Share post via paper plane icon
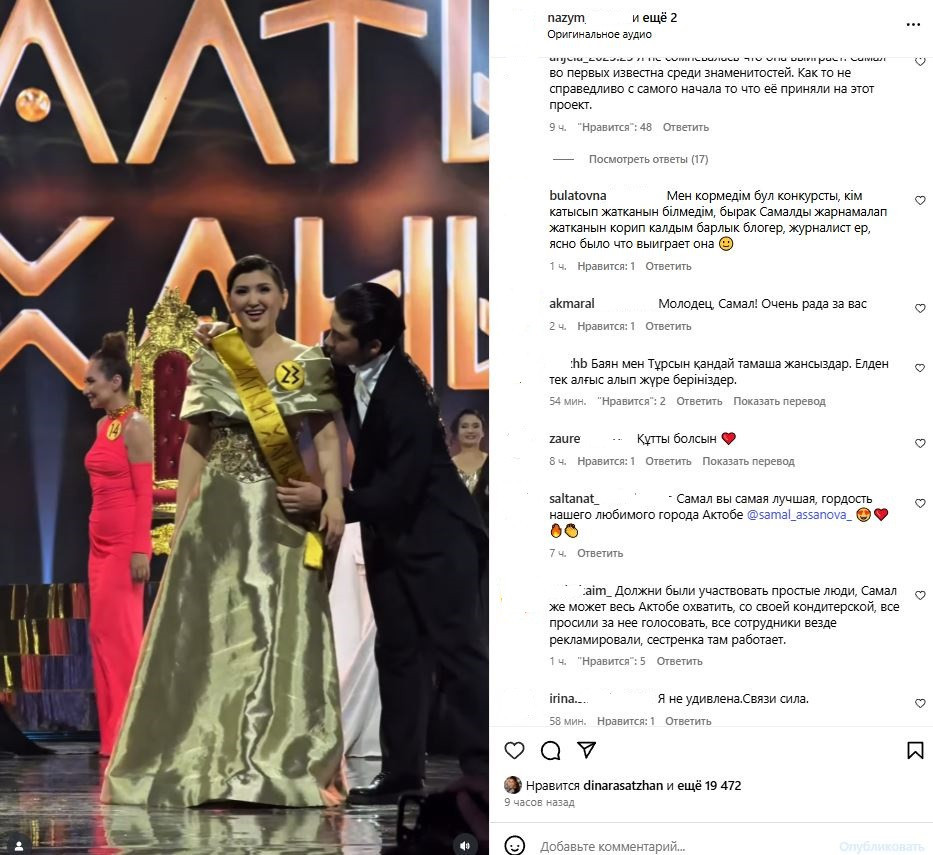 tap(586, 750)
